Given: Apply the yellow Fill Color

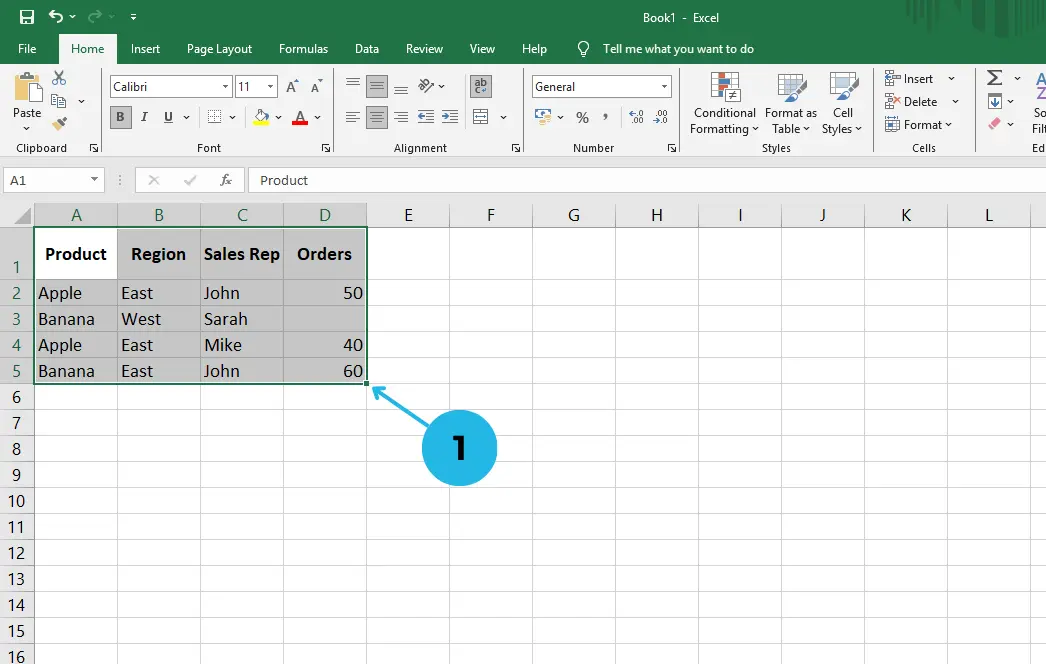Looking at the screenshot, I should [x=261, y=117].
